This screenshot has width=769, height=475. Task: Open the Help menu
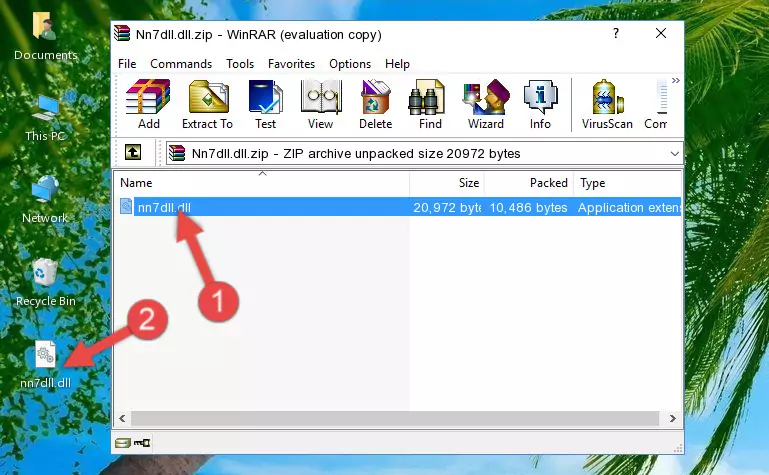click(397, 64)
